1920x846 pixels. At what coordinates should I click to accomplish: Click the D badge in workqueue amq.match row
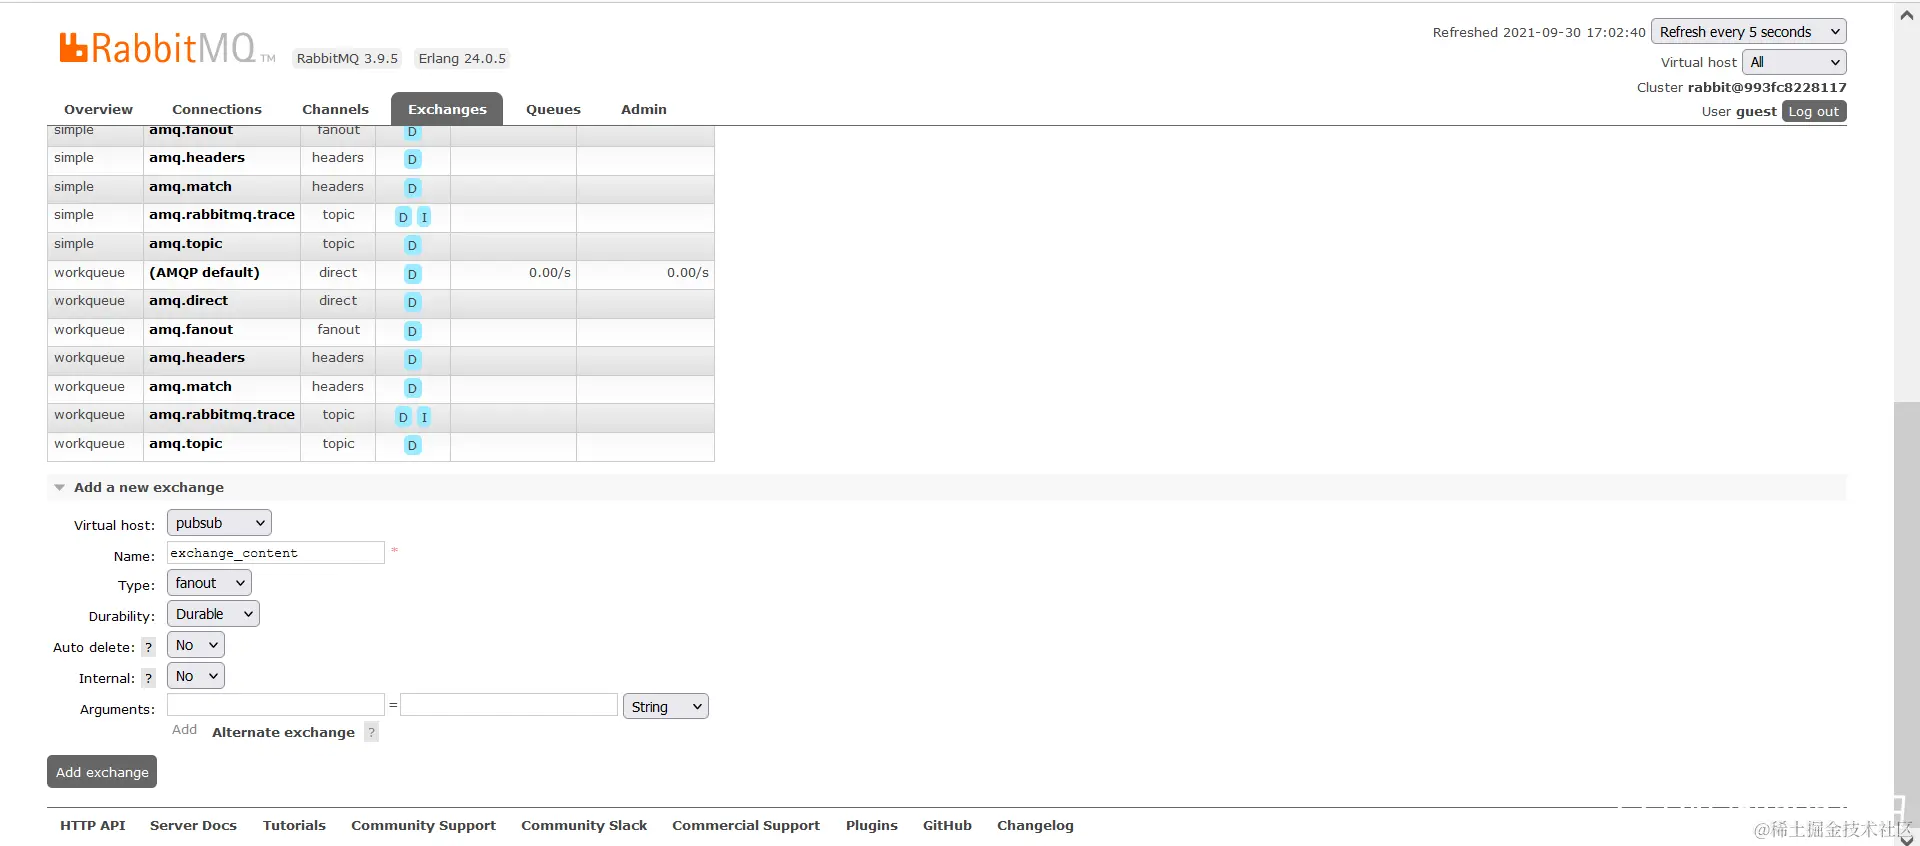412,388
